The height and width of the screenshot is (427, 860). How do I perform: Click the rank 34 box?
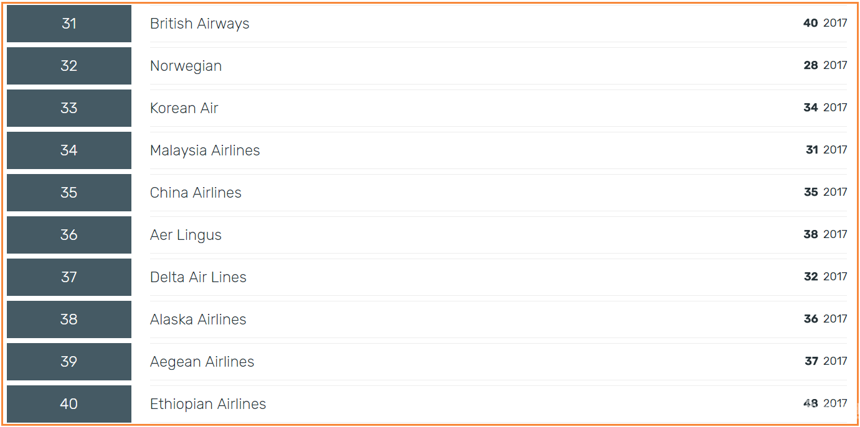(69, 150)
